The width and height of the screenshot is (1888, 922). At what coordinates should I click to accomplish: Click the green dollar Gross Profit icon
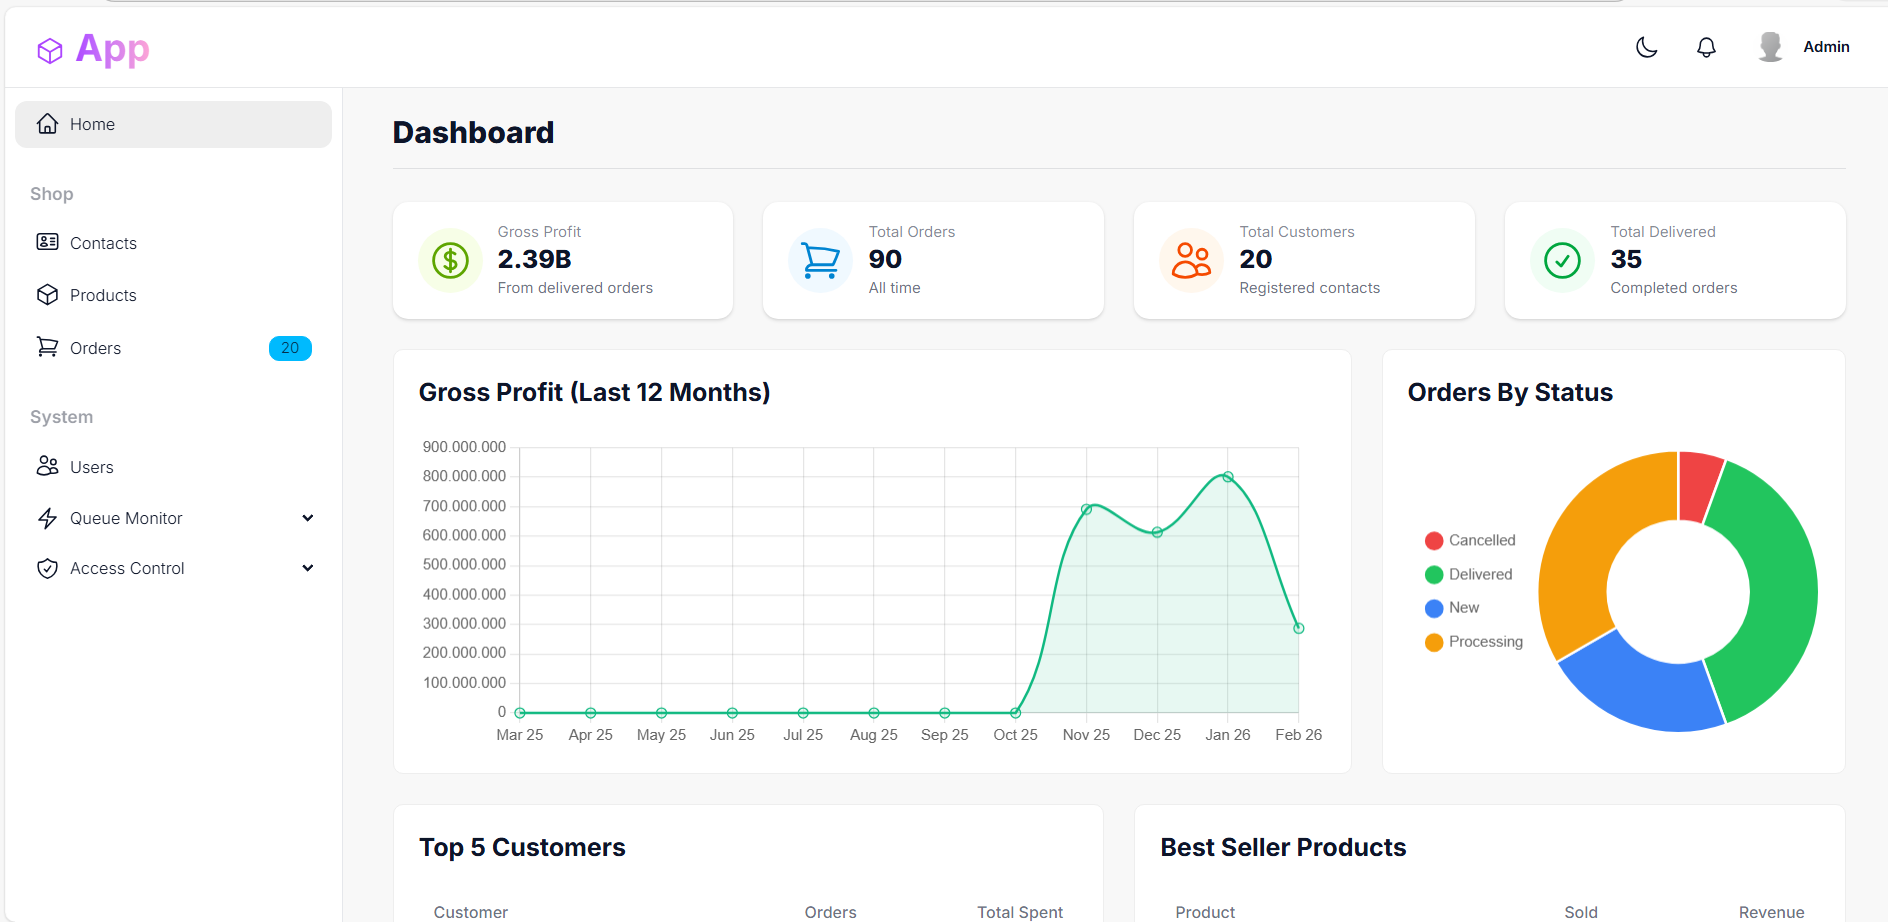point(450,261)
